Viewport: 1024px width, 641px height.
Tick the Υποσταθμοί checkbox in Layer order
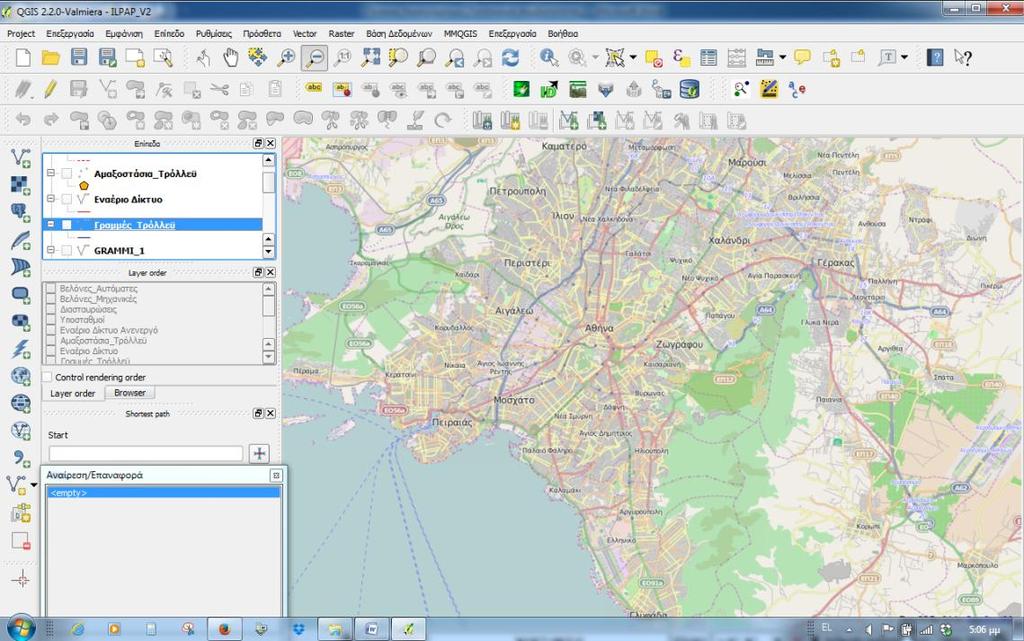pyautogui.click(x=51, y=320)
